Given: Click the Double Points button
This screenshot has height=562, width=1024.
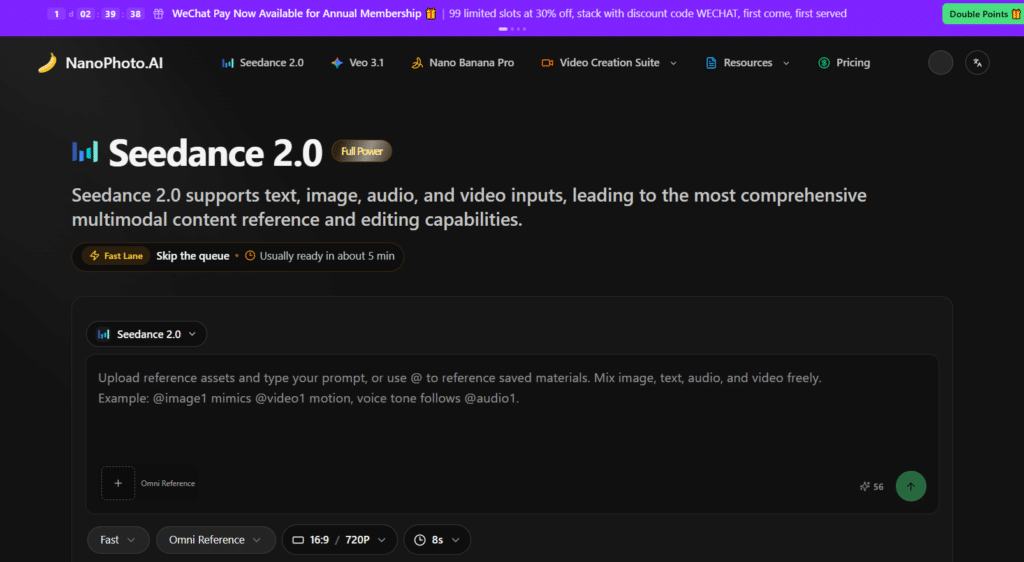Looking at the screenshot, I should click(983, 14).
